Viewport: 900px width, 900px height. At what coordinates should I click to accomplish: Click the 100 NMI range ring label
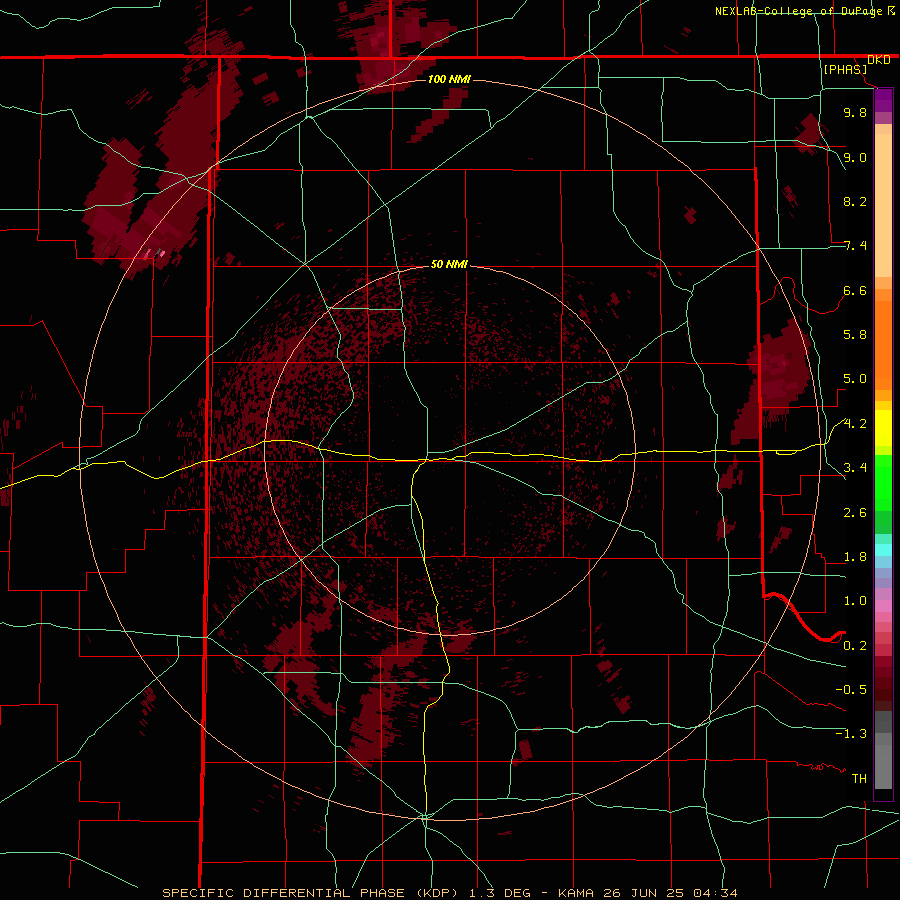pyautogui.click(x=449, y=79)
